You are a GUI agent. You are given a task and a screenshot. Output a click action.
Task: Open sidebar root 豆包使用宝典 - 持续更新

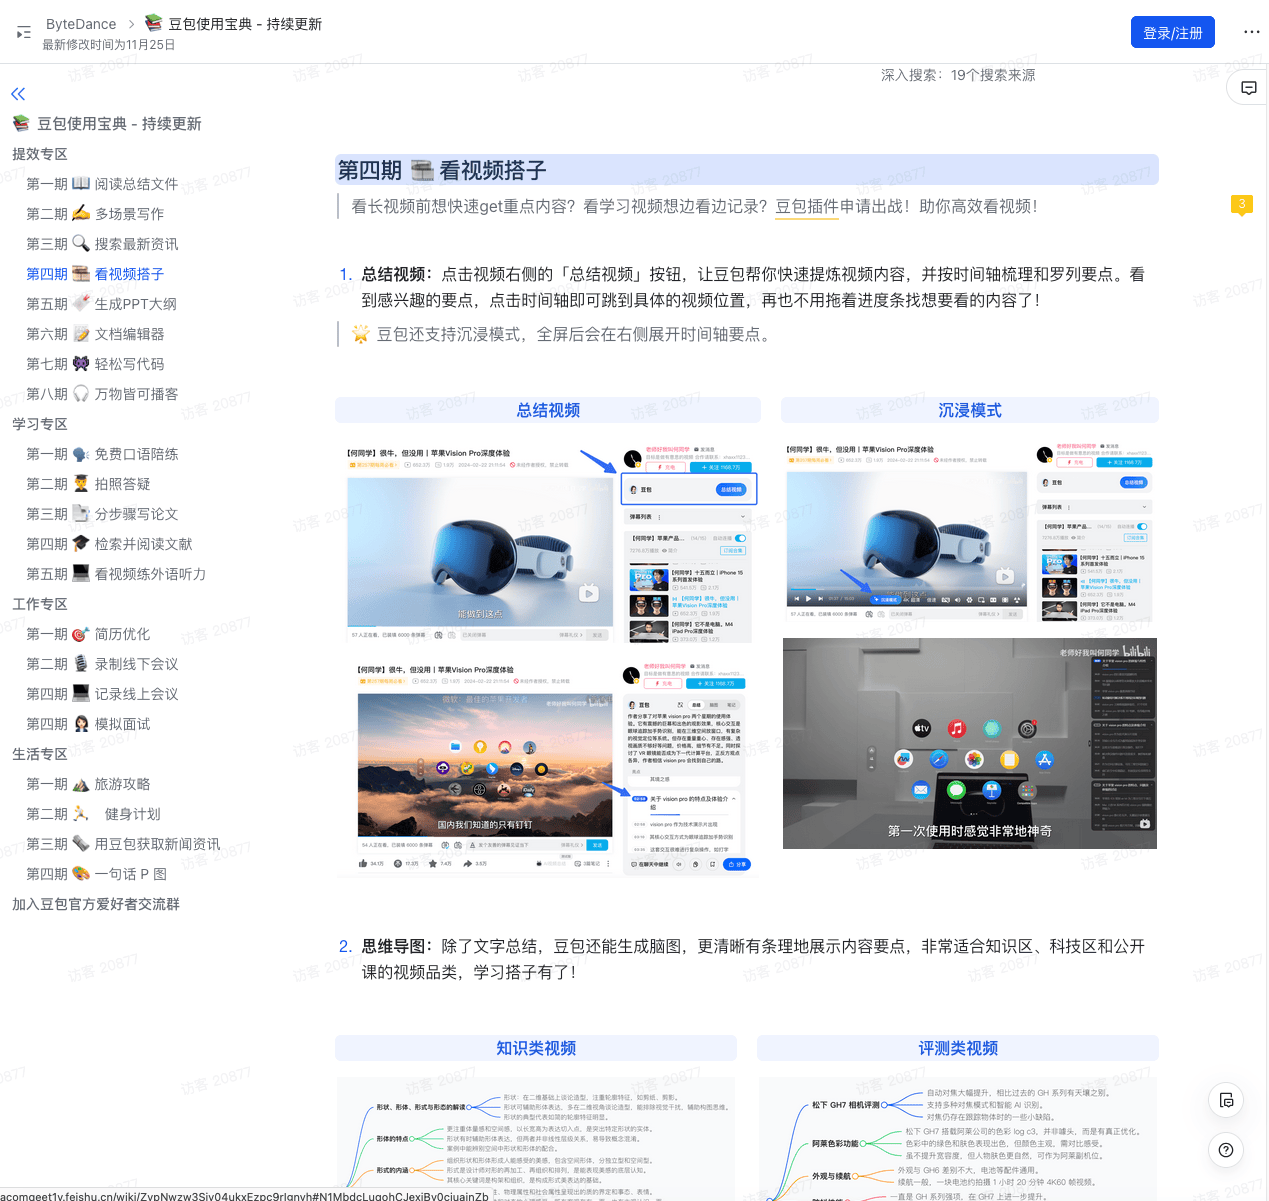click(119, 124)
